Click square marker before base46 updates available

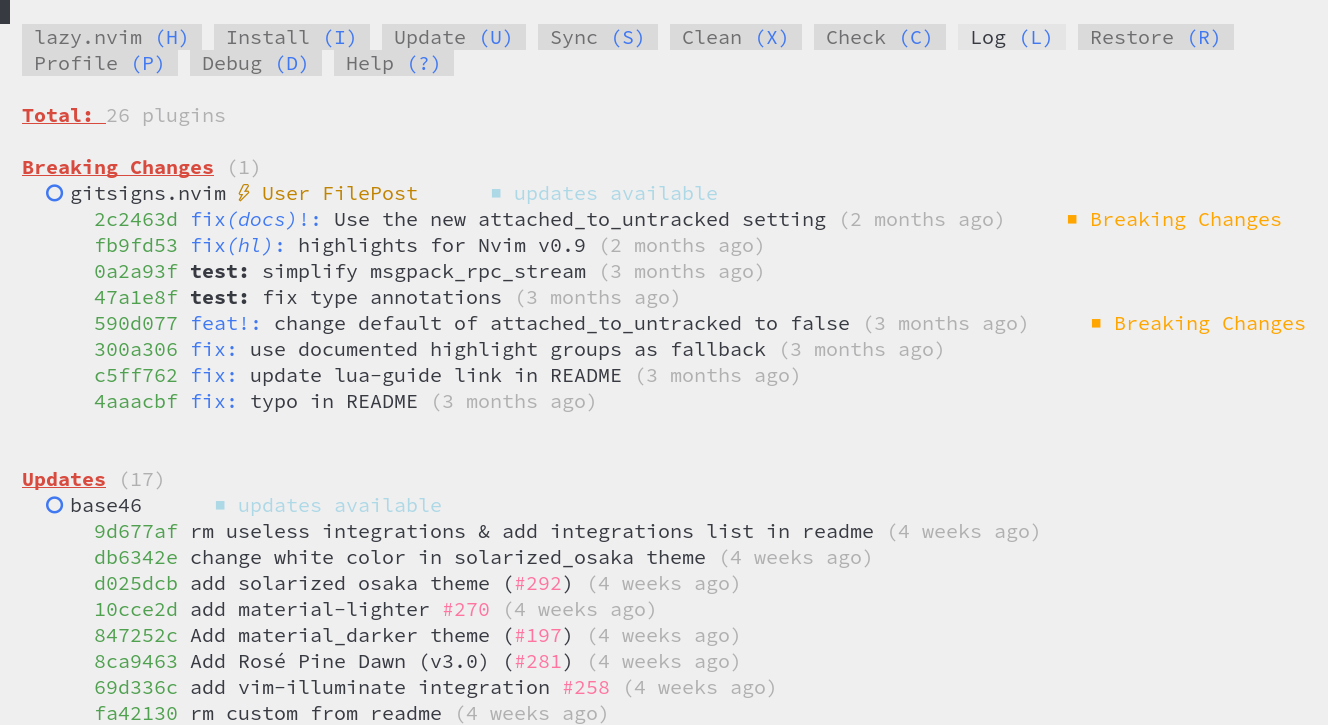coord(220,506)
